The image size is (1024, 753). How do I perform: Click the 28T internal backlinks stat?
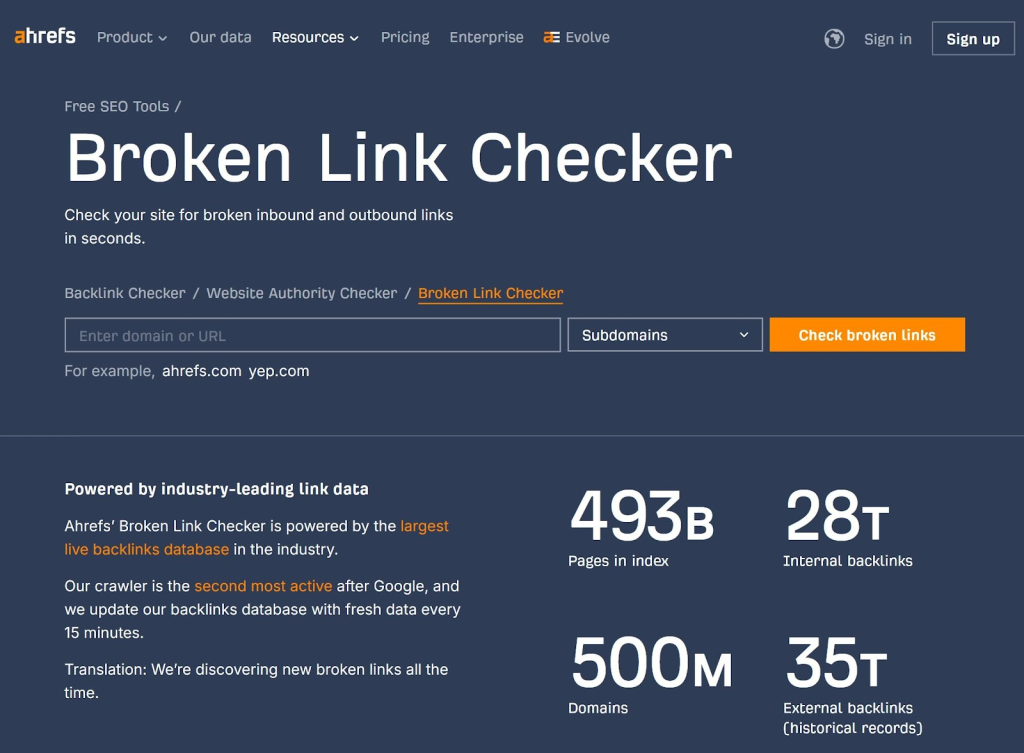click(x=847, y=528)
